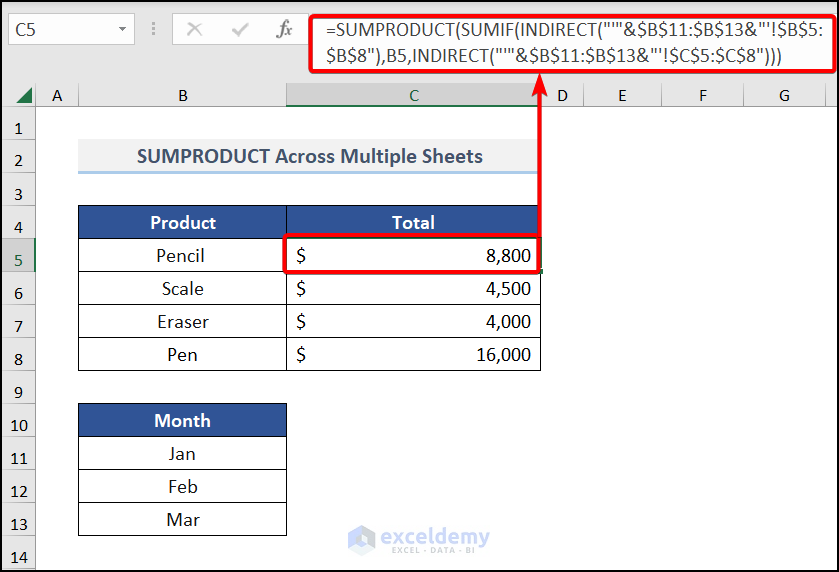Select row 5 header
The image size is (839, 572).
pyautogui.click(x=18, y=256)
